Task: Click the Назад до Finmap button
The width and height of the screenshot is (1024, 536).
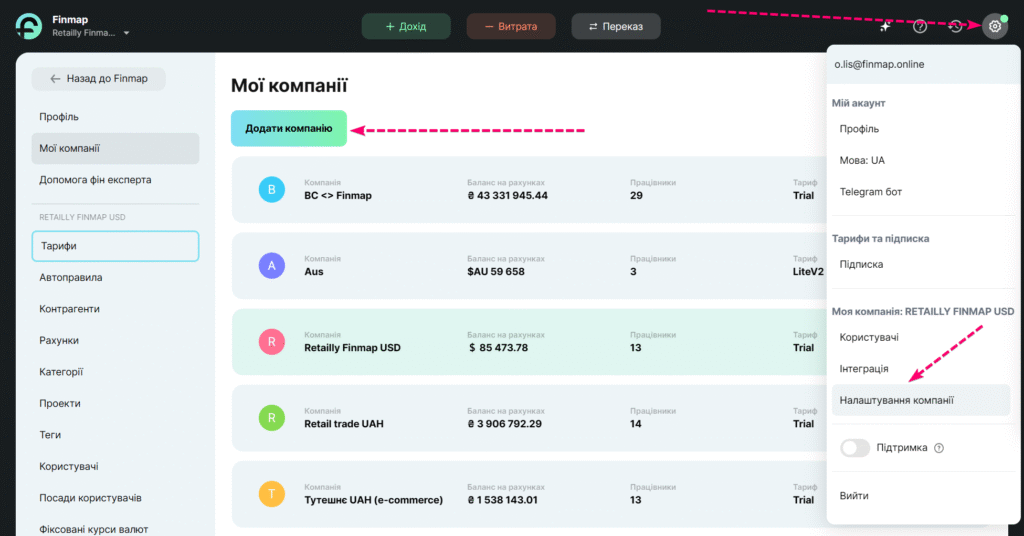Action: (x=99, y=79)
